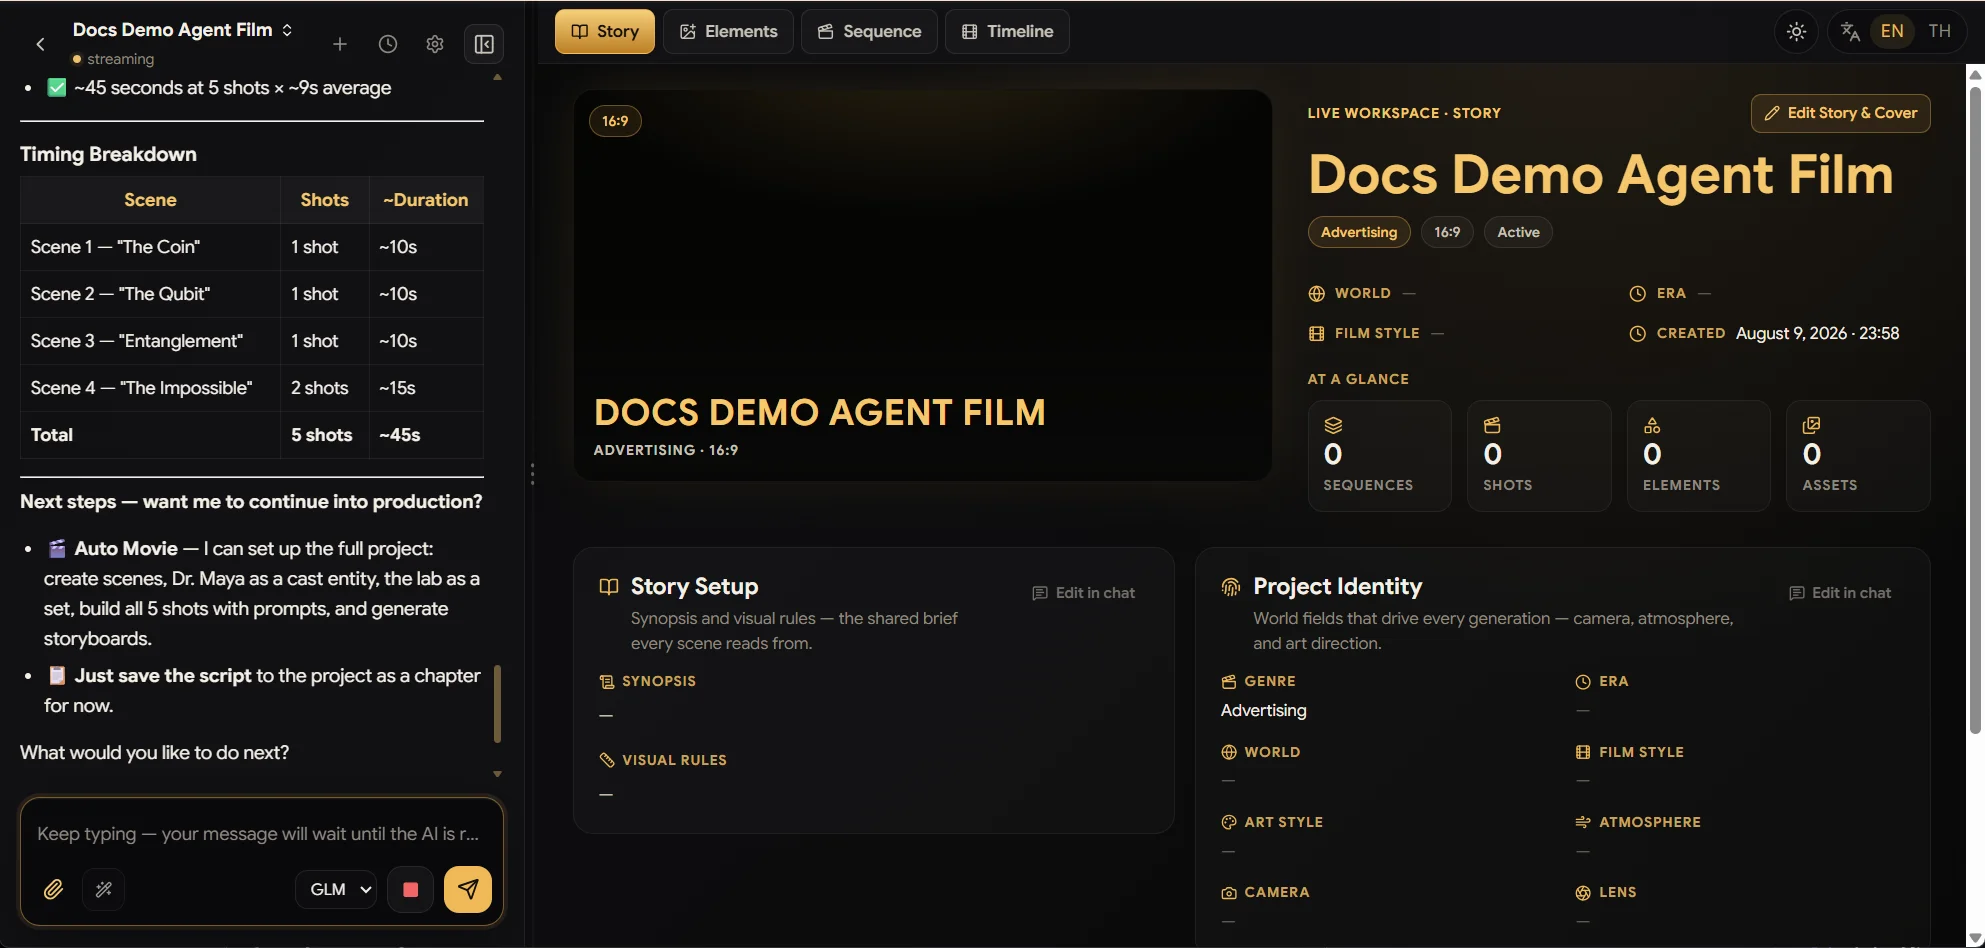Screen dimensions: 1985x948
Task: Send message with paper plane button
Action: coord(468,889)
